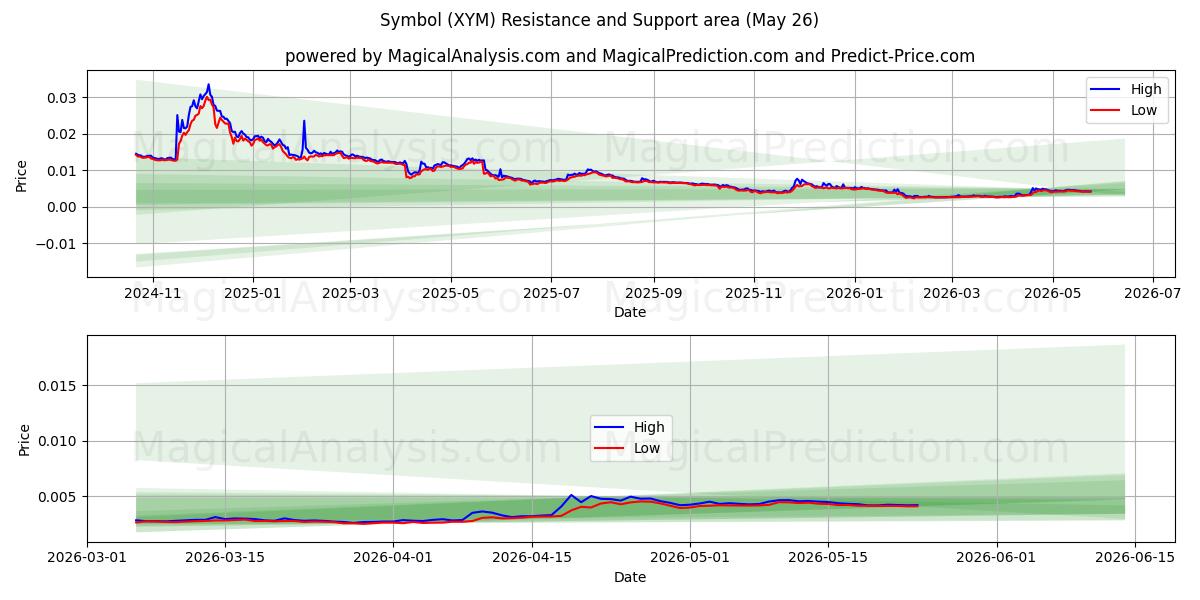The height and width of the screenshot is (600, 1200).
Task: Click the '2026-06-15' date tick label
Action: (x=1135, y=557)
